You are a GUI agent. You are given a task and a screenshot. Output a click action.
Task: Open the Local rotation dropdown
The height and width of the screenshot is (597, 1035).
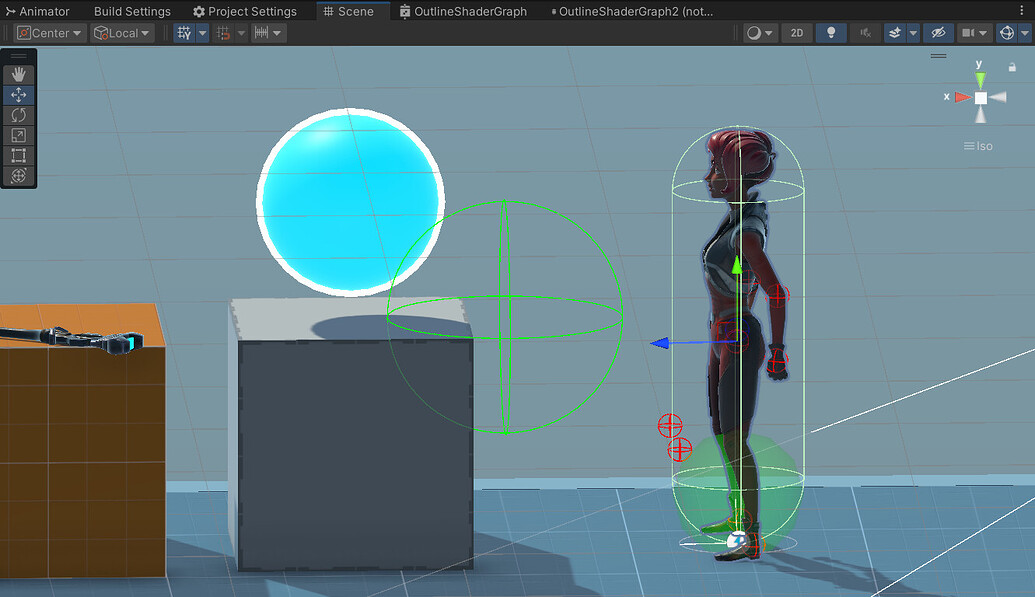120,32
